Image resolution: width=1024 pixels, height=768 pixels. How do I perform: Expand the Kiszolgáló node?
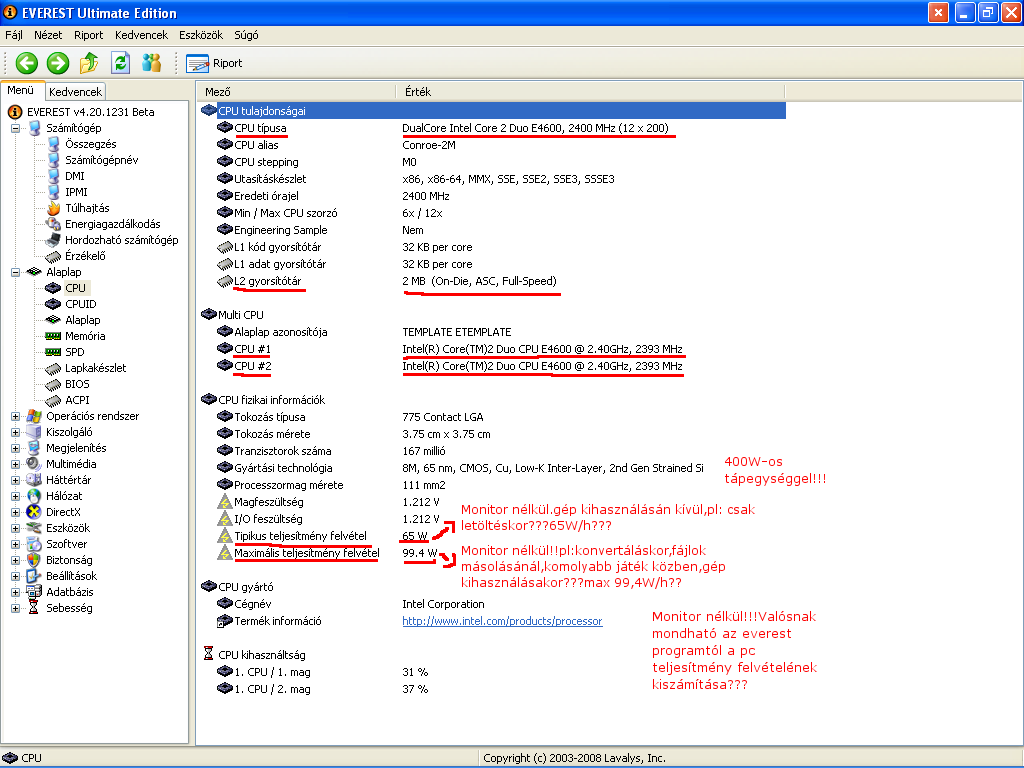pos(15,432)
